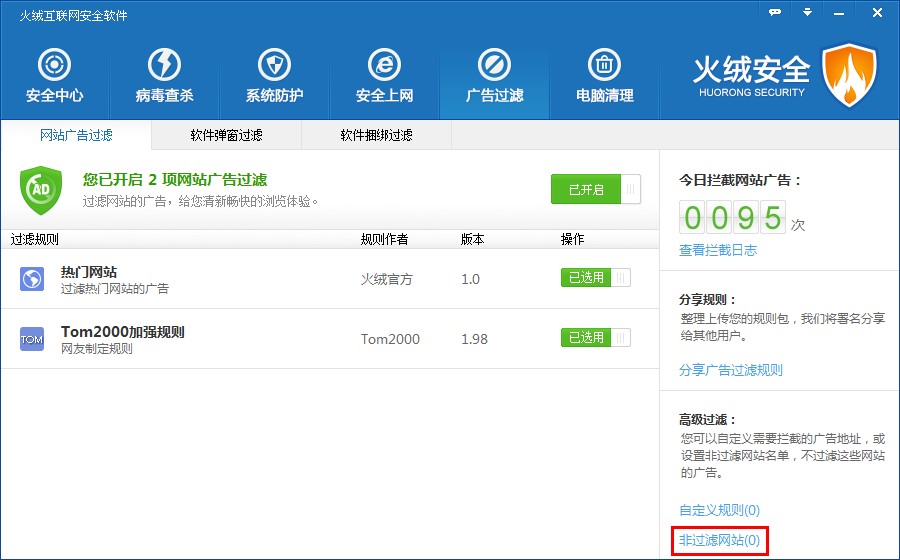Switch to 软件捆绑过滤 tab
This screenshot has width=900, height=560.
377,135
